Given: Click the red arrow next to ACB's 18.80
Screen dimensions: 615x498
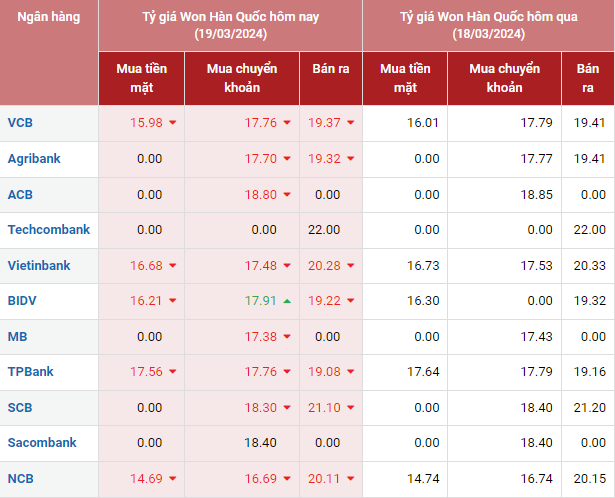Looking at the screenshot, I should [x=287, y=194].
